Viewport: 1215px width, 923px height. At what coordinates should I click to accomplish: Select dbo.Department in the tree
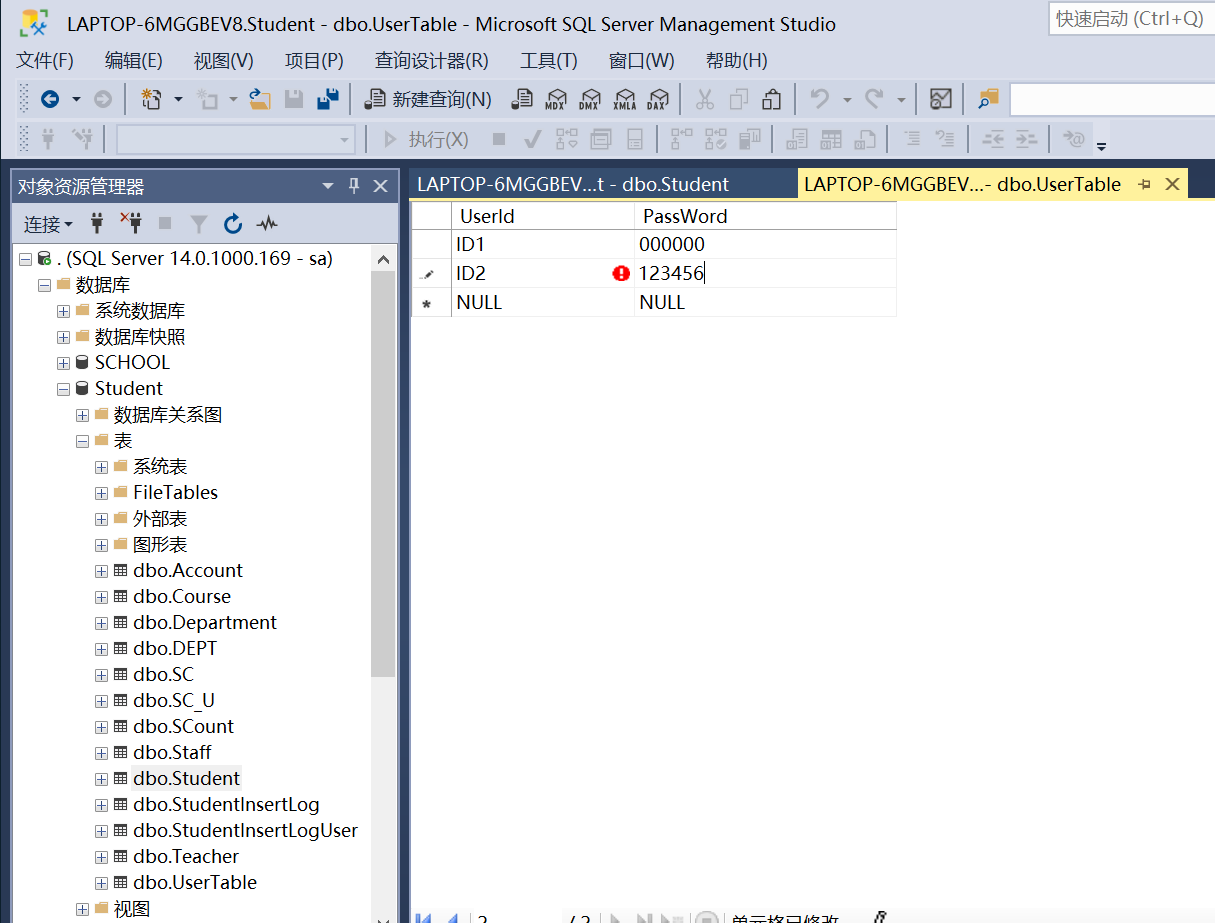pos(205,623)
